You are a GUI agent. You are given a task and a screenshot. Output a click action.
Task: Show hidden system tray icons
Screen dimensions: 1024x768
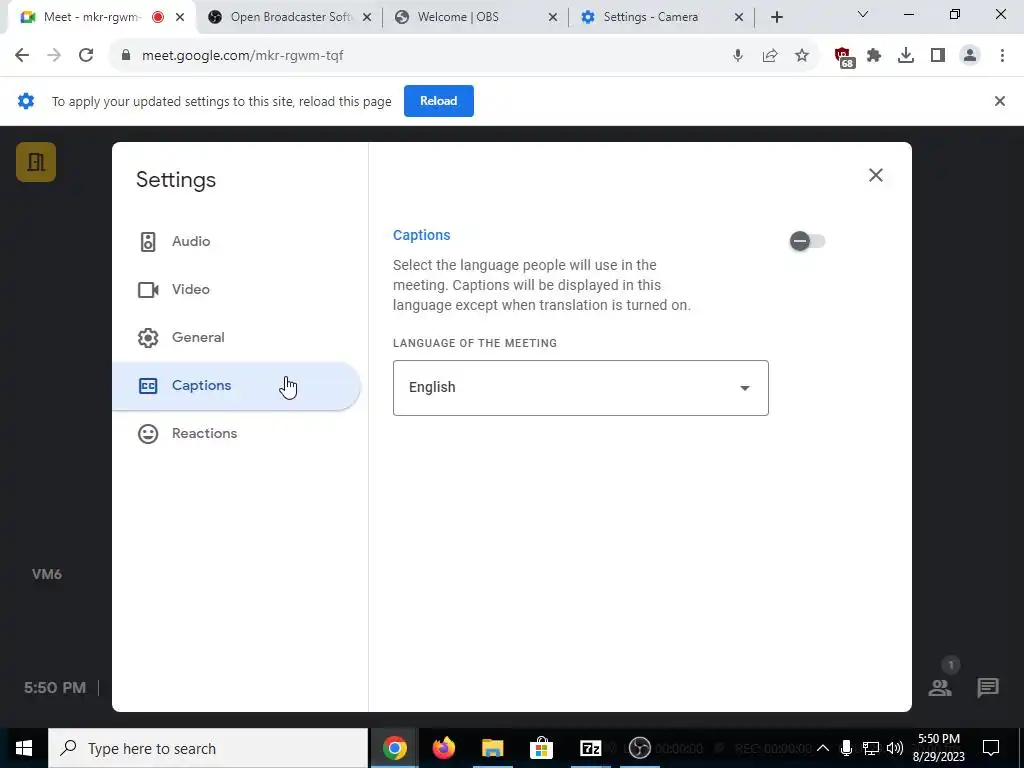click(823, 748)
